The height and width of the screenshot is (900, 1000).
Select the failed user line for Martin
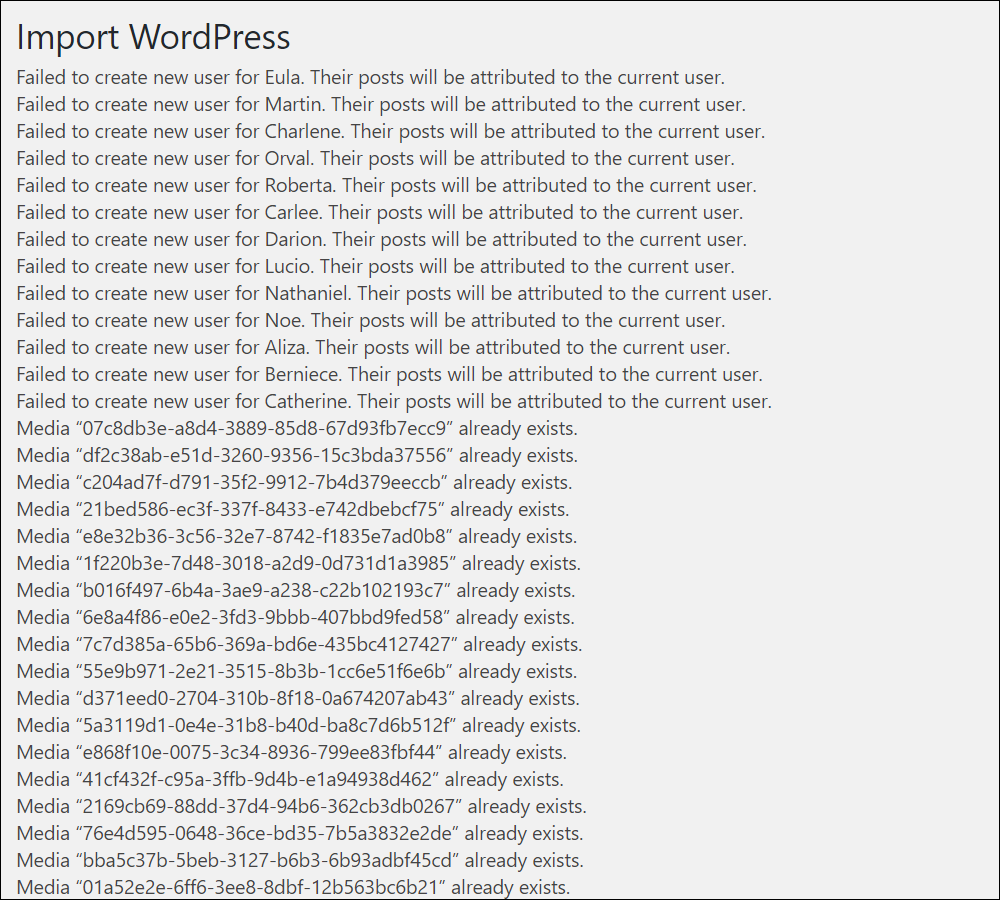[x=381, y=105]
